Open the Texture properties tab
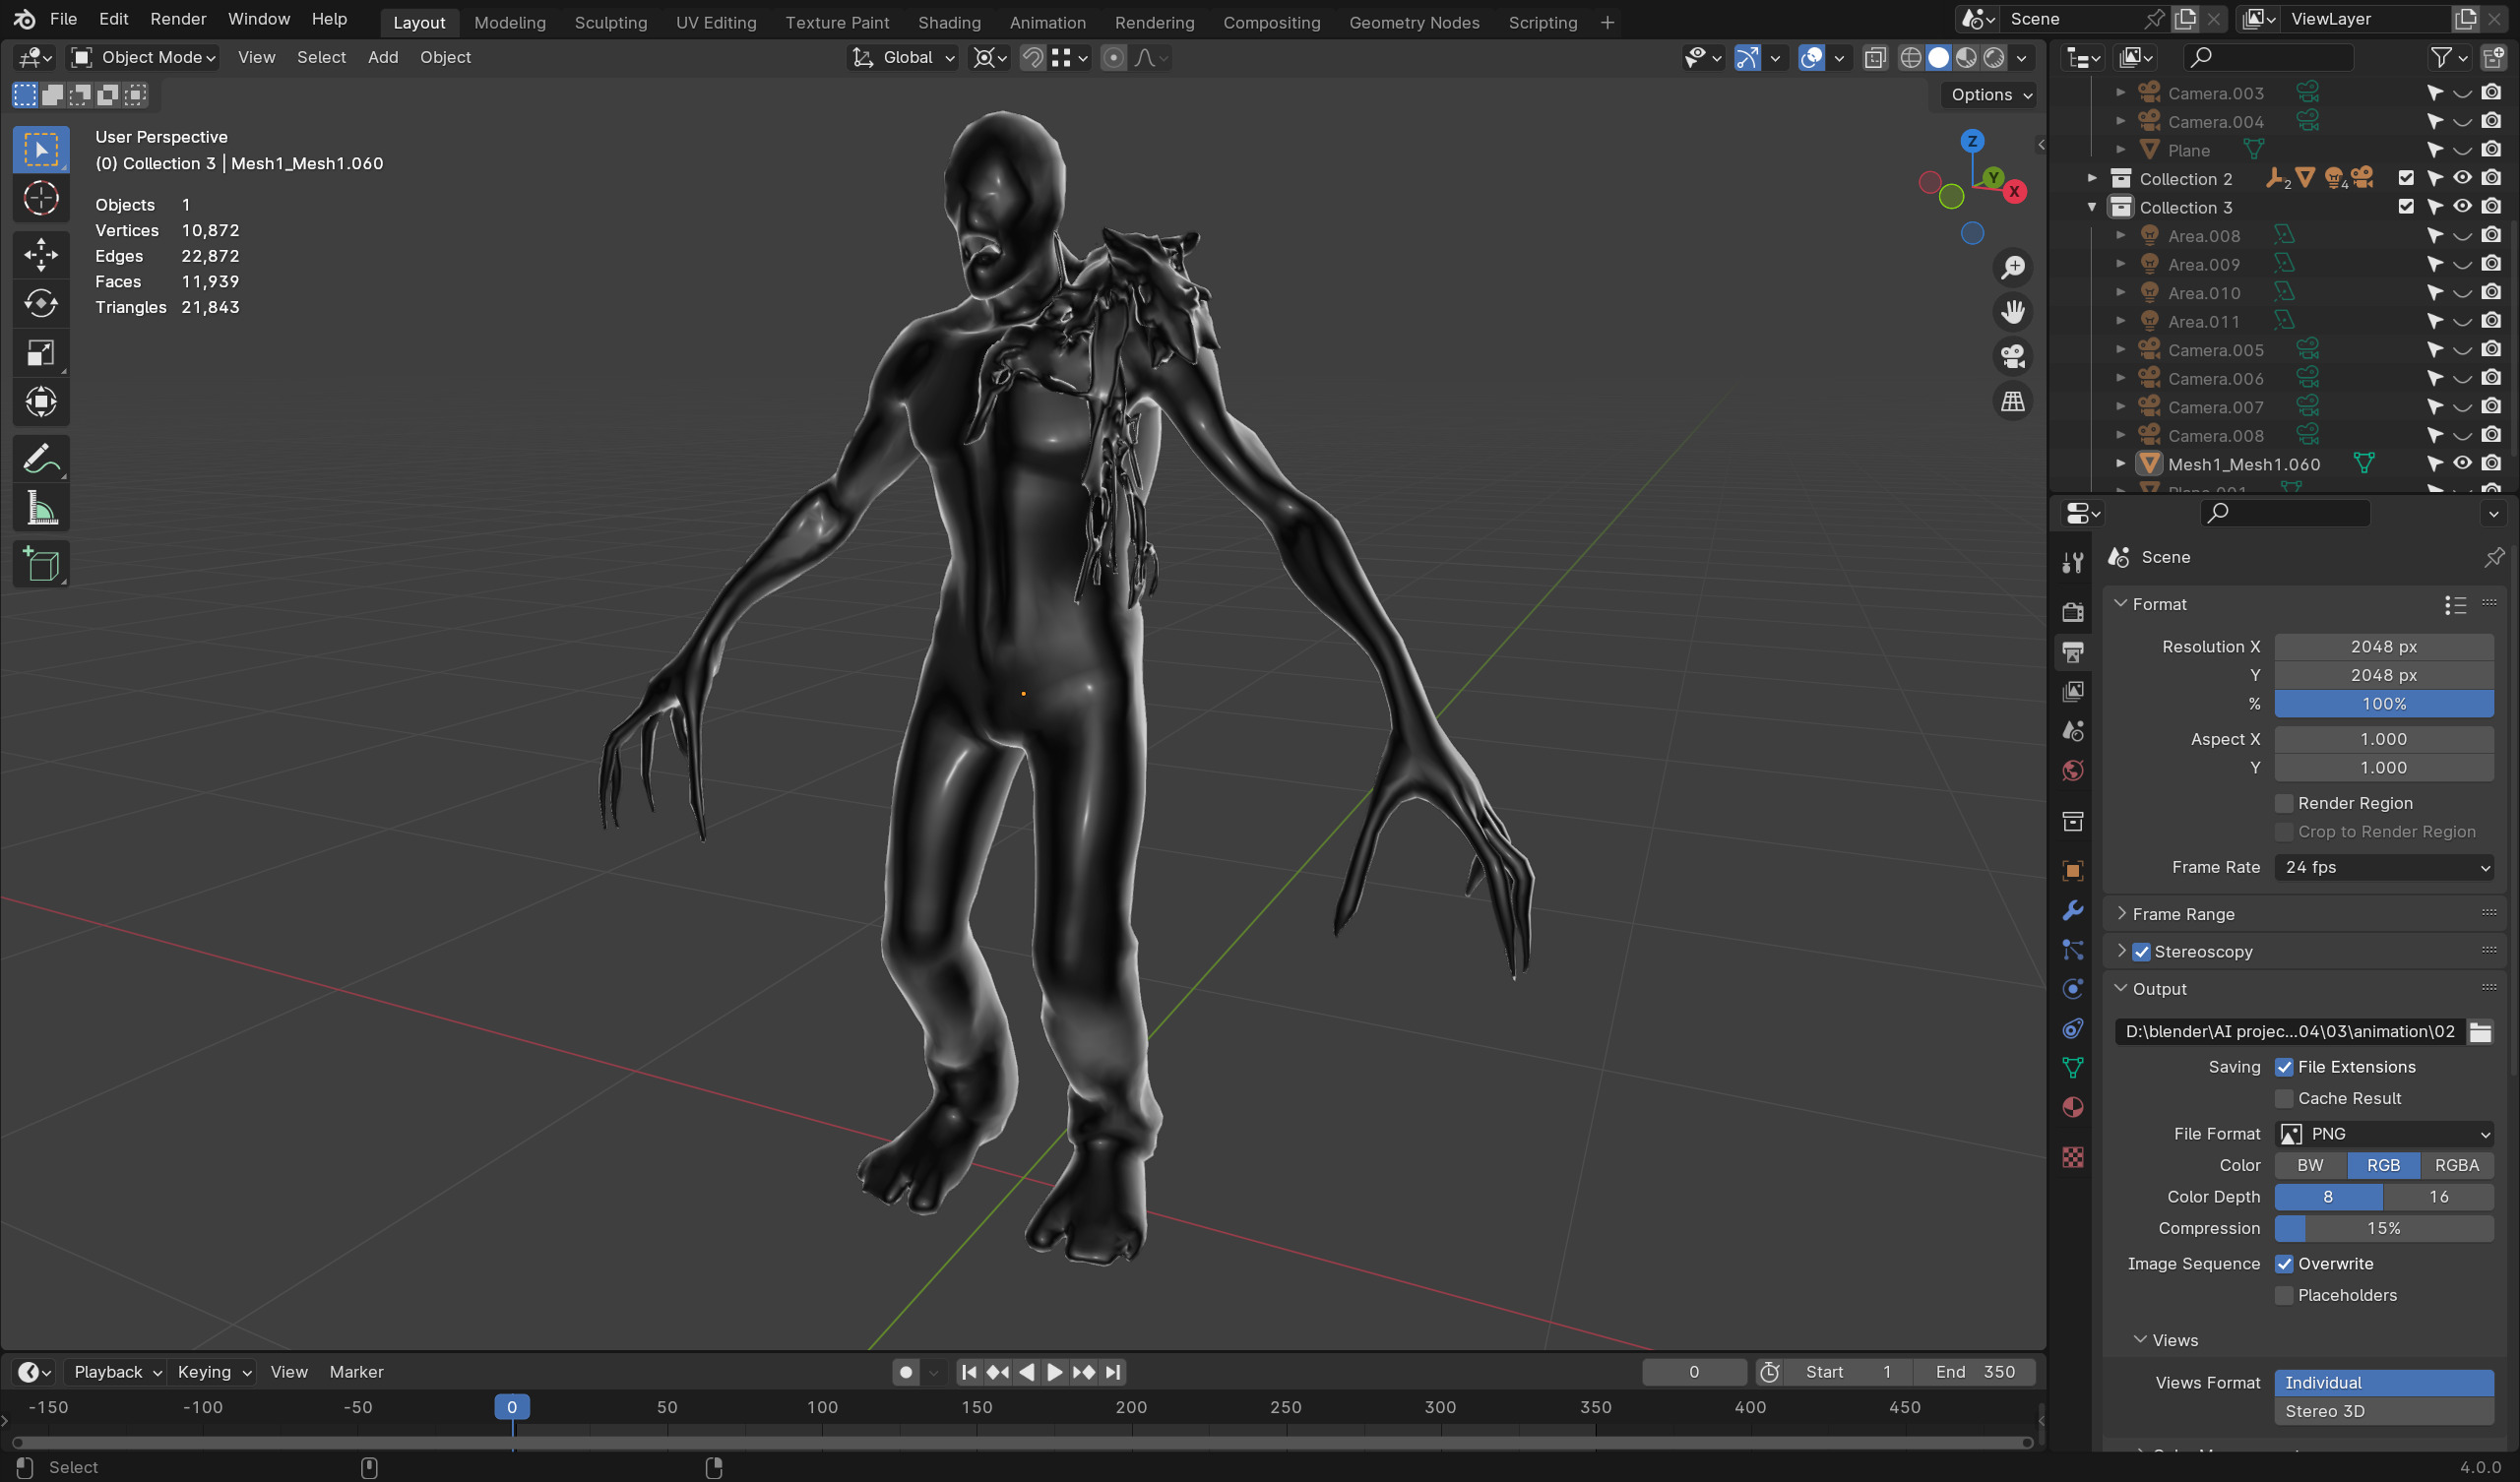The width and height of the screenshot is (2520, 1482). click(x=2073, y=1157)
